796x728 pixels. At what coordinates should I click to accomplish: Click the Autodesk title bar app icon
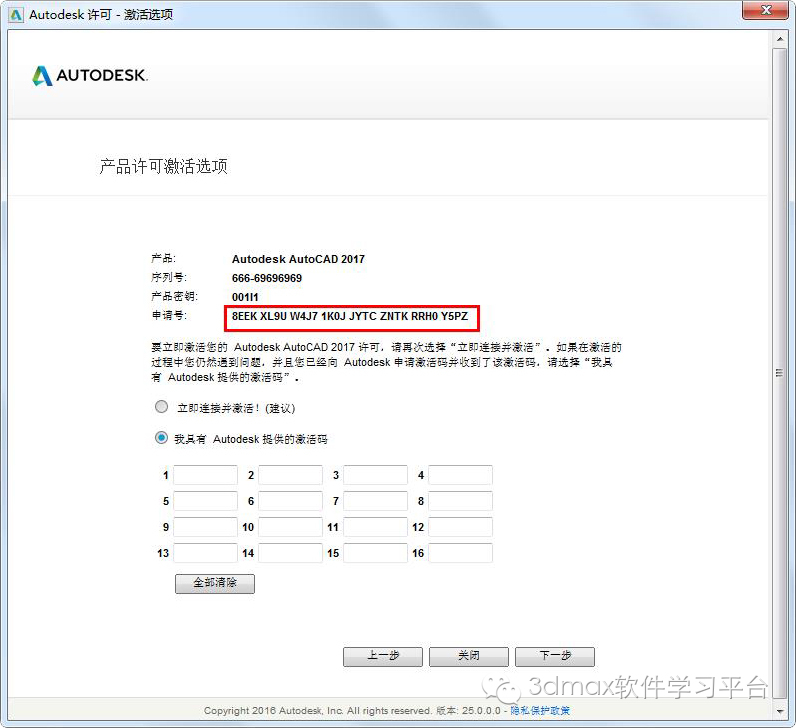16,15
